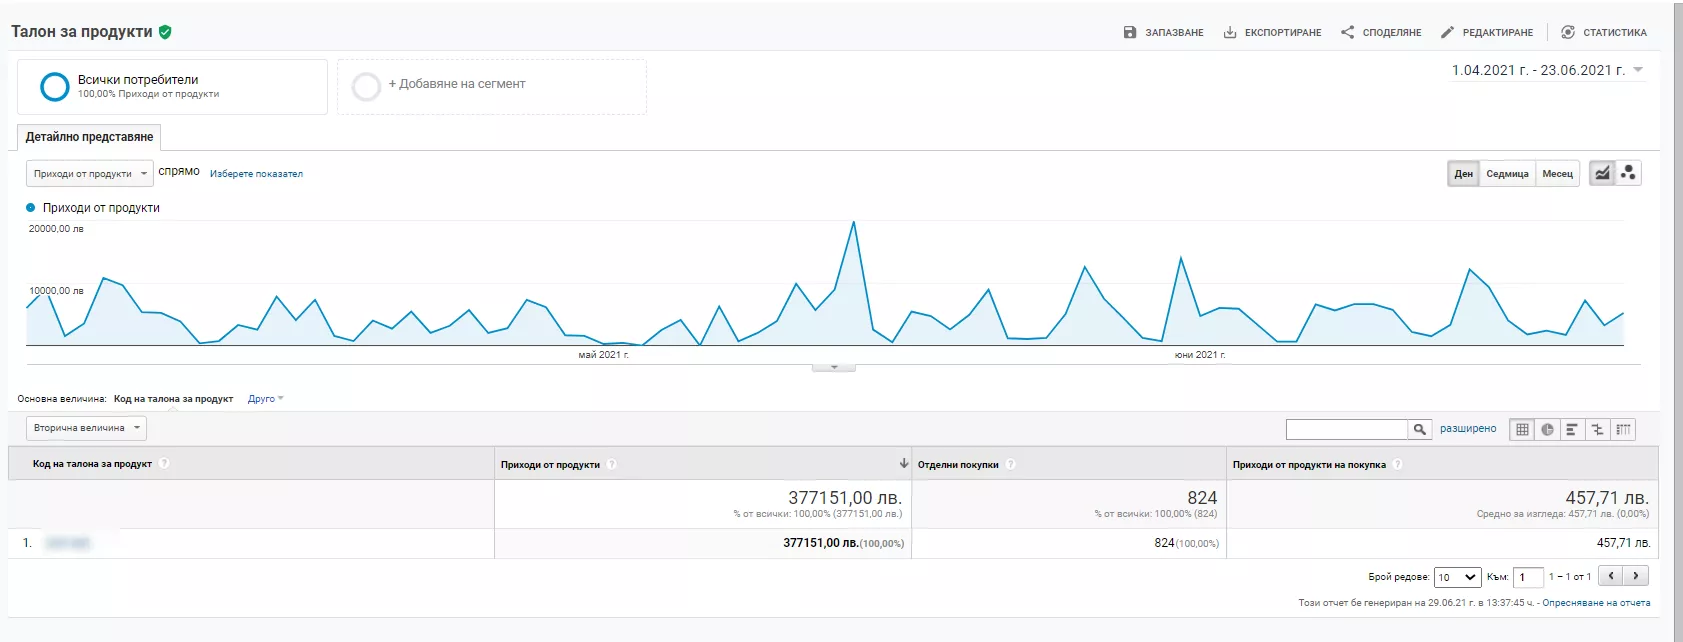Open the date range selector

pyautogui.click(x=1547, y=70)
